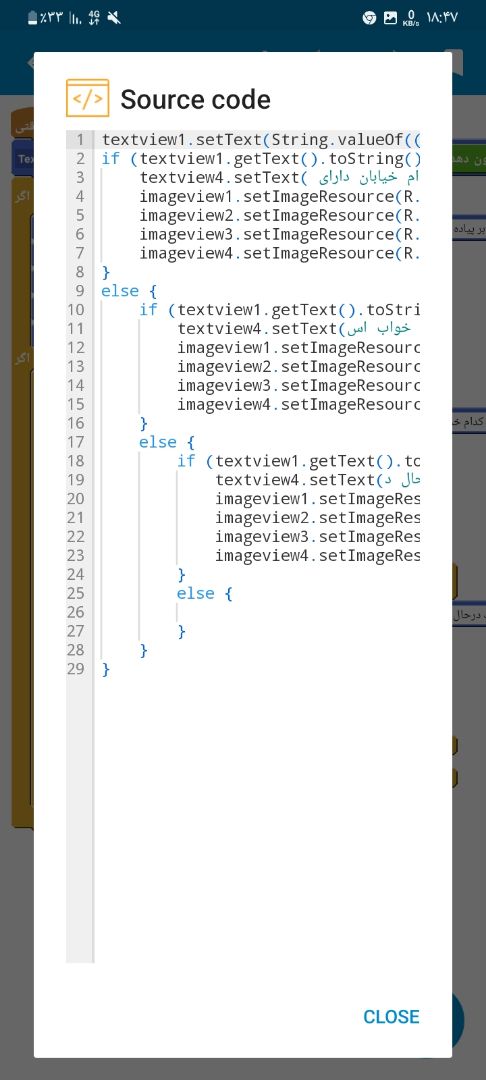Click the Source code dialog title

point(196,100)
